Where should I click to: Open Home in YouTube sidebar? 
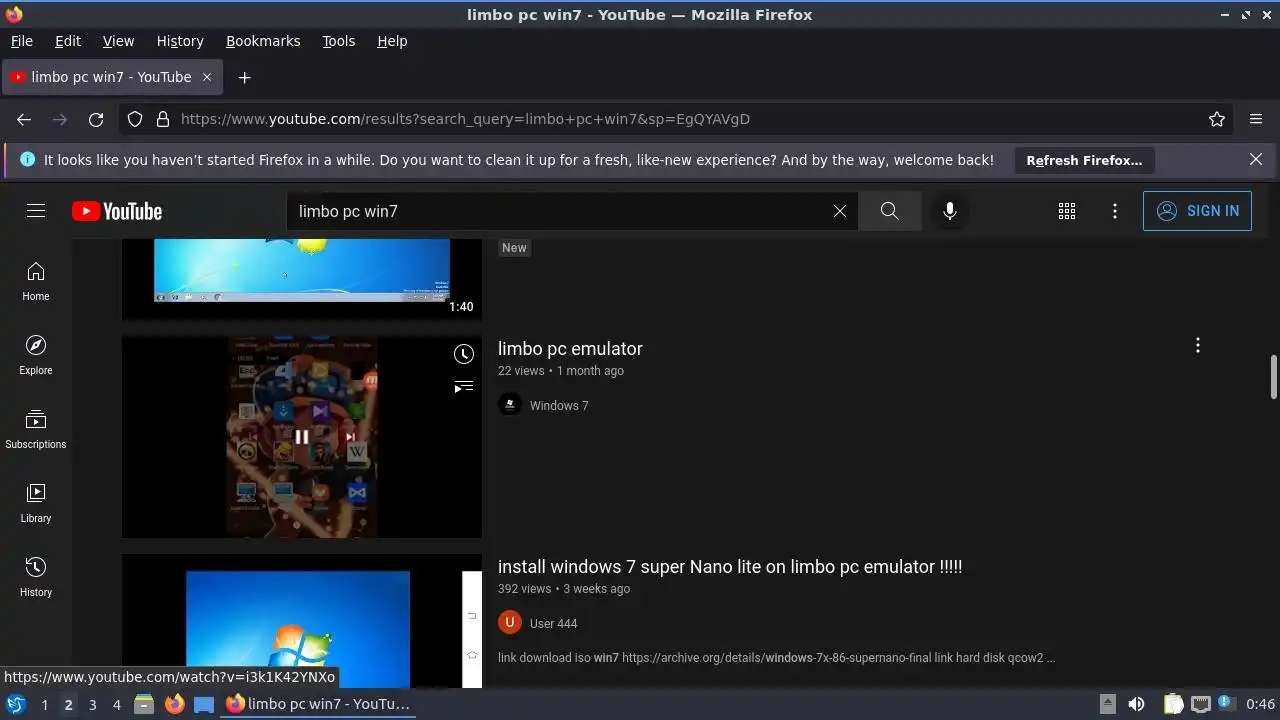point(36,281)
